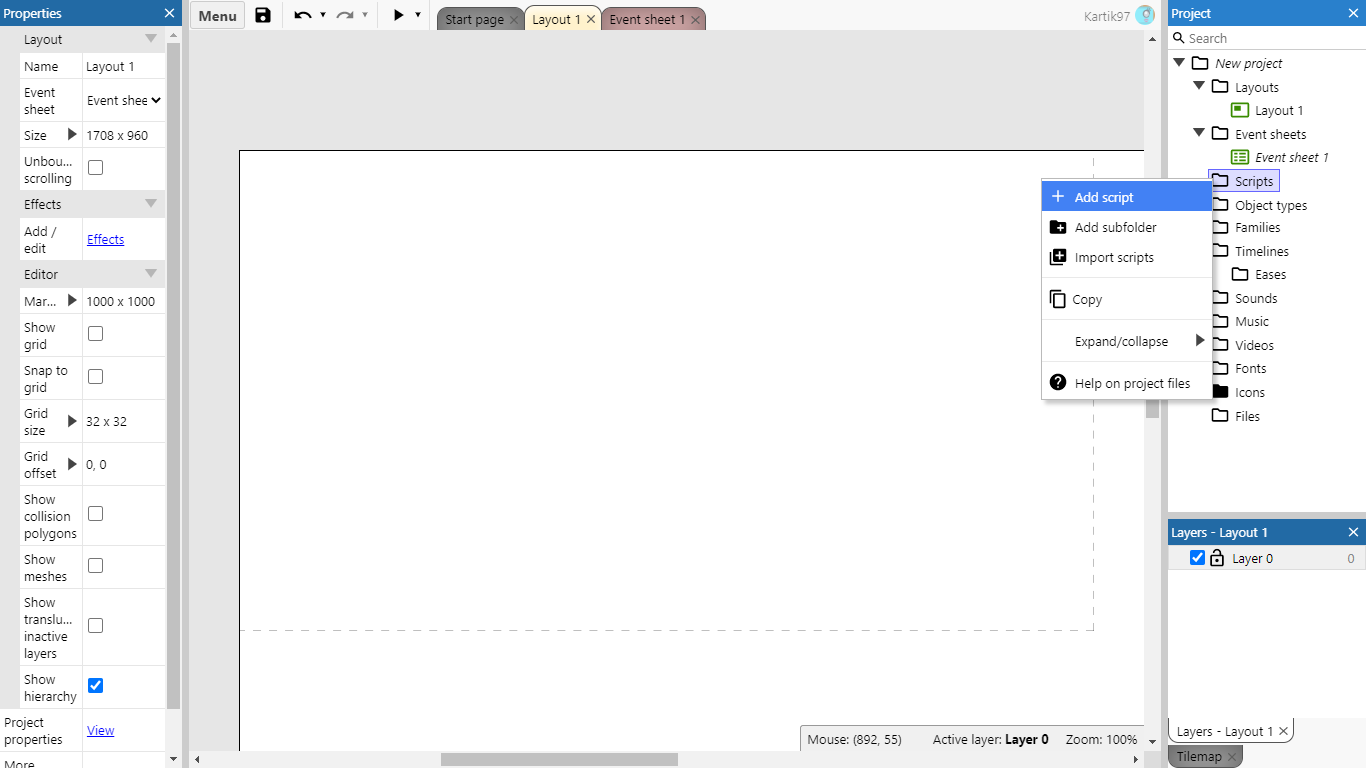The width and height of the screenshot is (1366, 768).
Task: Select the Families folder
Action: click(1257, 227)
